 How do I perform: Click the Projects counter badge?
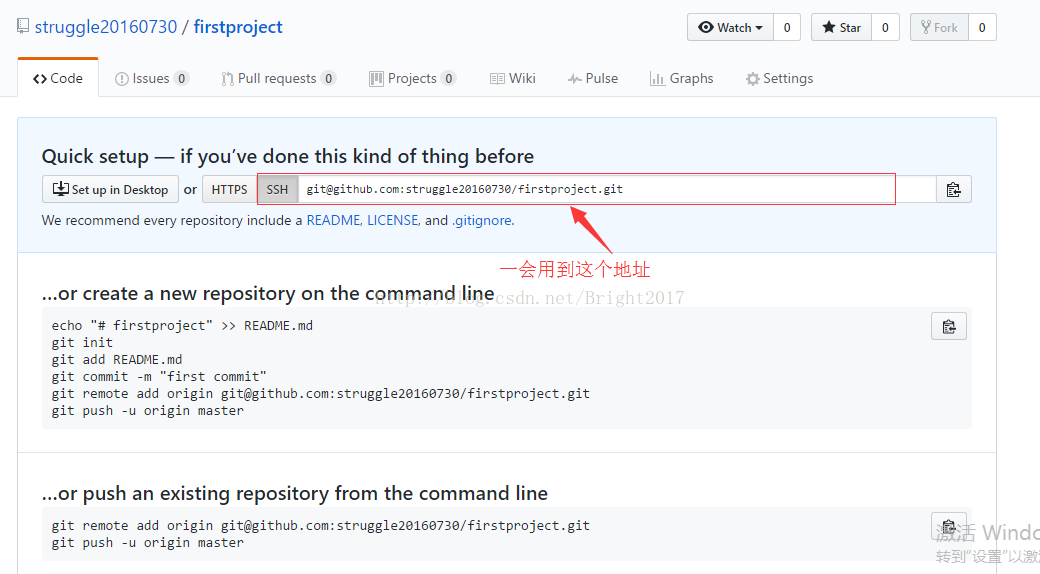tap(448, 78)
